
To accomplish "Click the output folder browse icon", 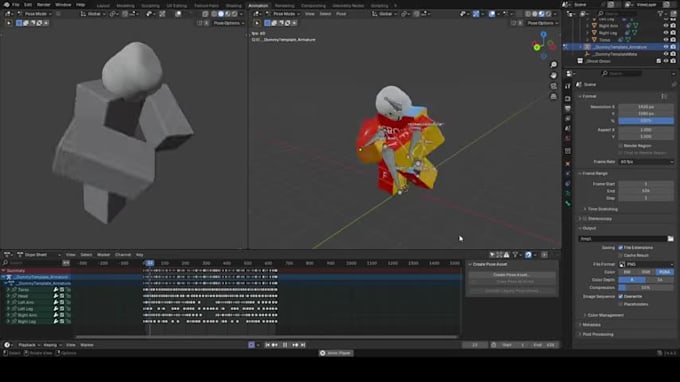I will point(670,238).
